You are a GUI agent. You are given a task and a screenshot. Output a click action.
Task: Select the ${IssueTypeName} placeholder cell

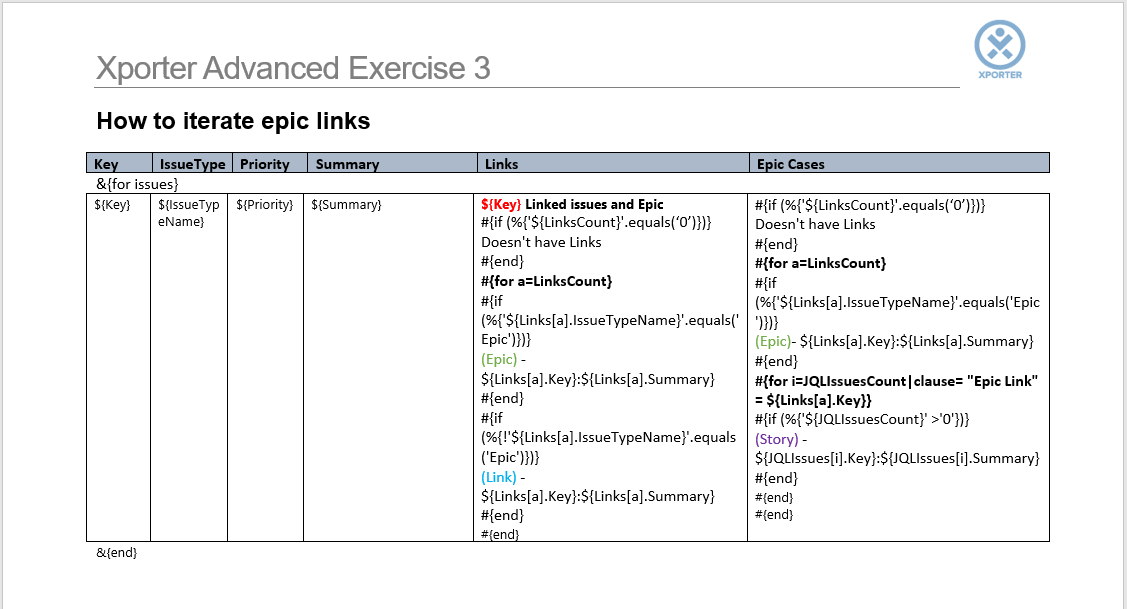pyautogui.click(x=188, y=213)
